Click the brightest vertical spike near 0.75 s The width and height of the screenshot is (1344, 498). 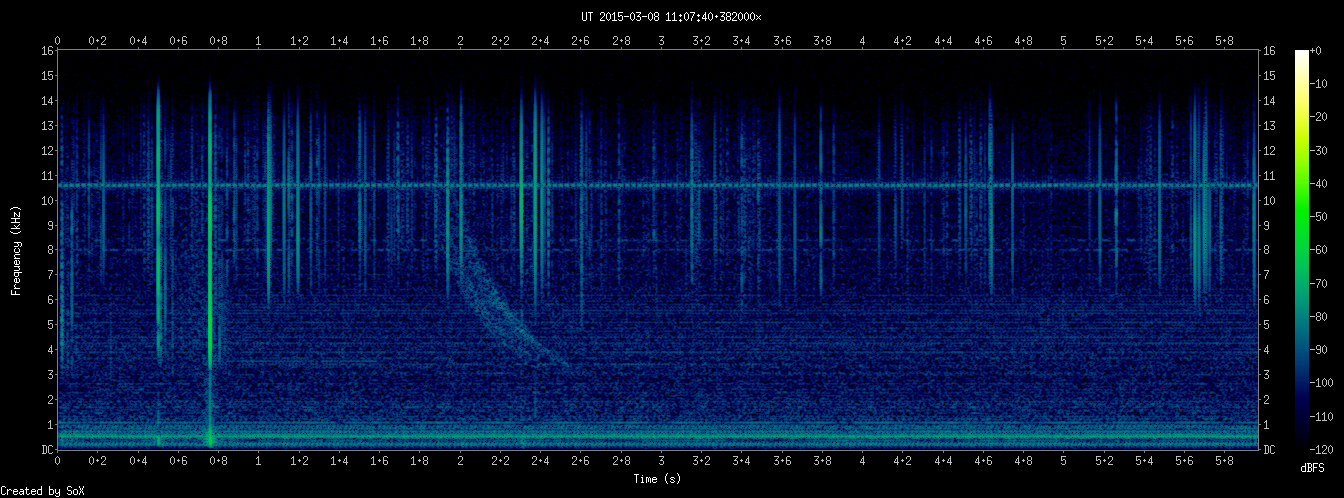[210, 265]
